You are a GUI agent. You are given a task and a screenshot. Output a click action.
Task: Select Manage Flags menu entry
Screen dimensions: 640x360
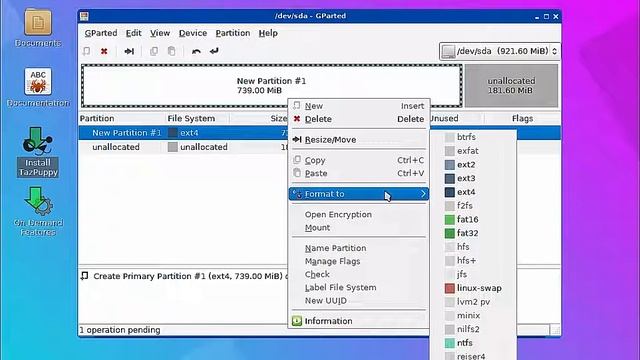click(x=359, y=261)
